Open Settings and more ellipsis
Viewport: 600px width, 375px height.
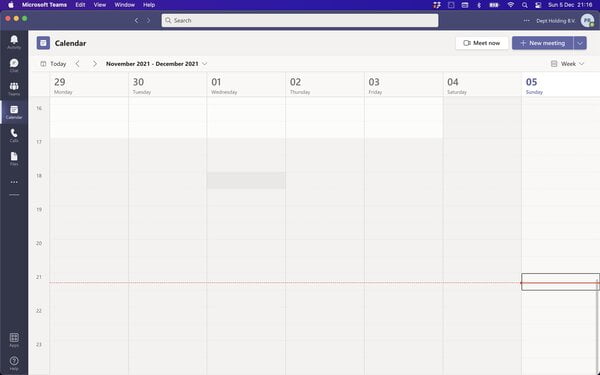point(527,21)
